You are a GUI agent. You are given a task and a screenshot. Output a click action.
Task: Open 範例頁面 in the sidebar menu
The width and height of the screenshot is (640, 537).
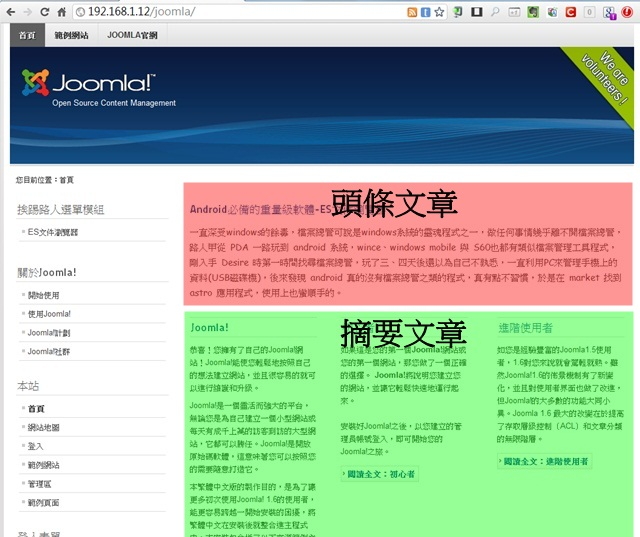[43, 503]
